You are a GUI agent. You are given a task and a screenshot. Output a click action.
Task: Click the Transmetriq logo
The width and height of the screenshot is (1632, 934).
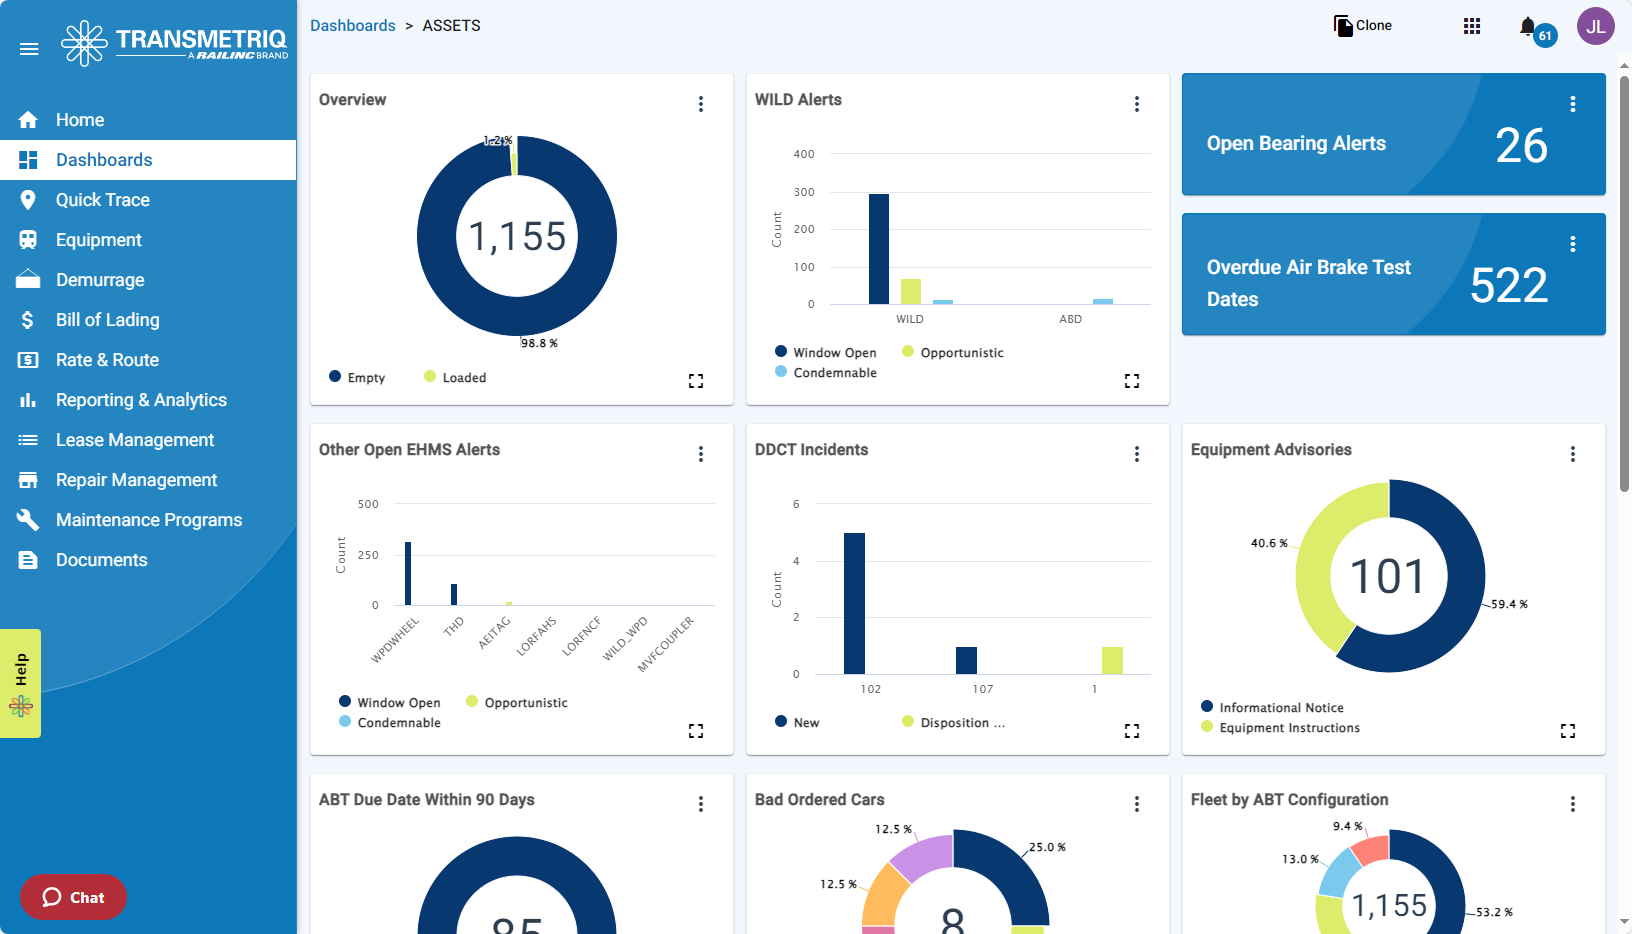[174, 43]
